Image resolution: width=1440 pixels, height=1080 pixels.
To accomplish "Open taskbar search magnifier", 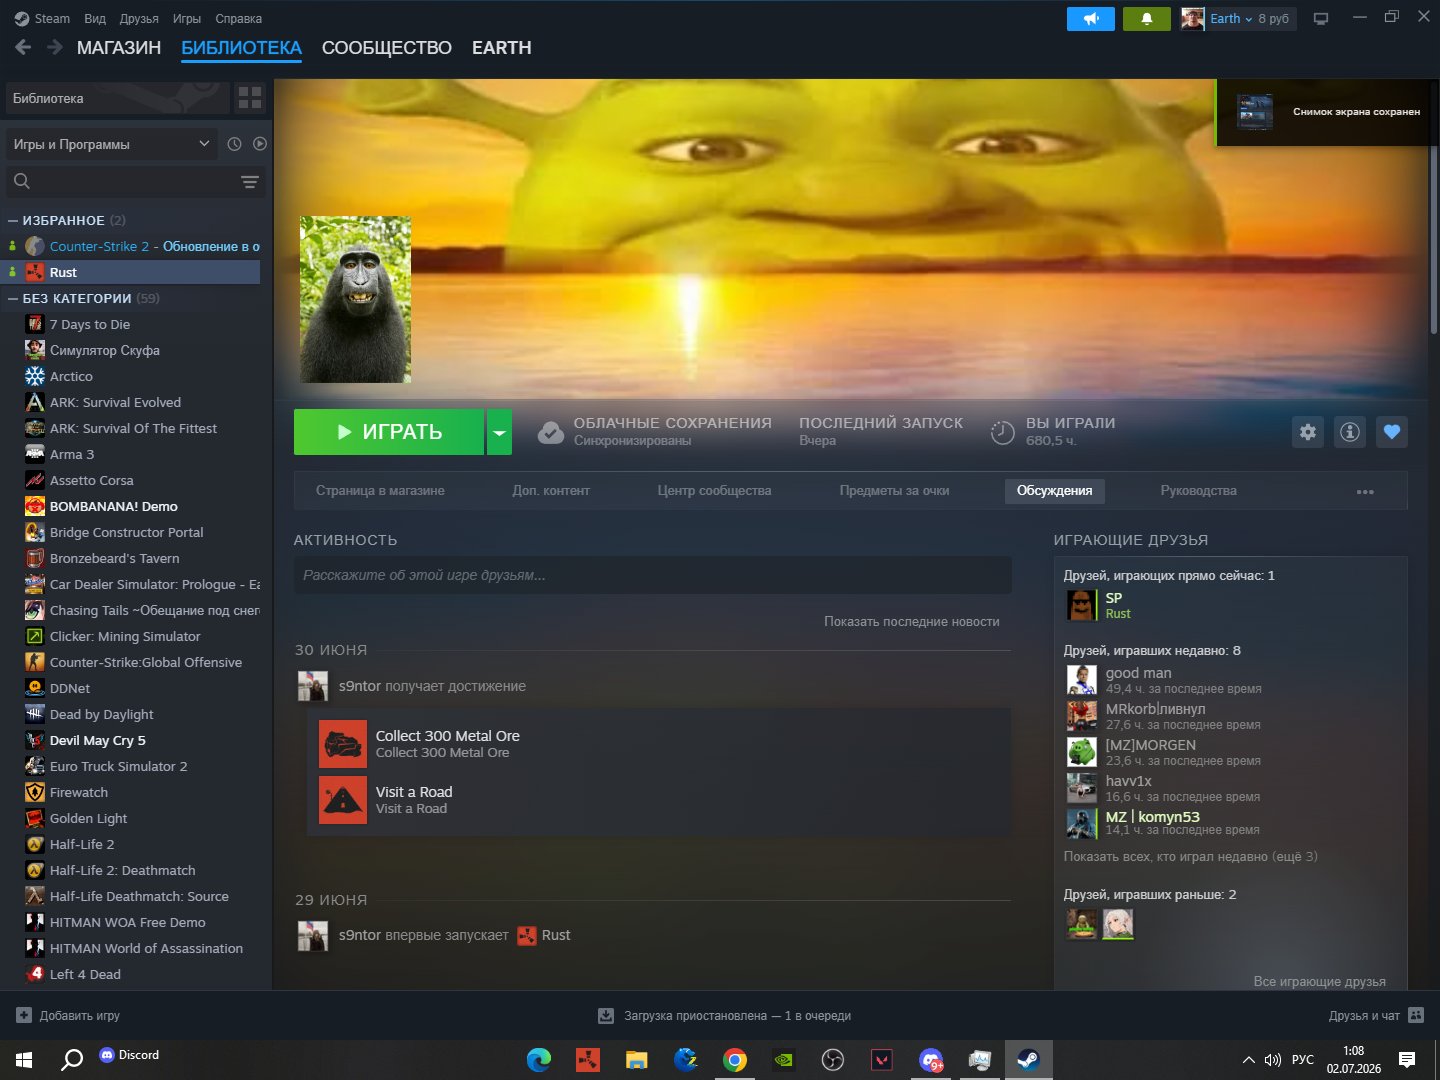I will [x=72, y=1060].
